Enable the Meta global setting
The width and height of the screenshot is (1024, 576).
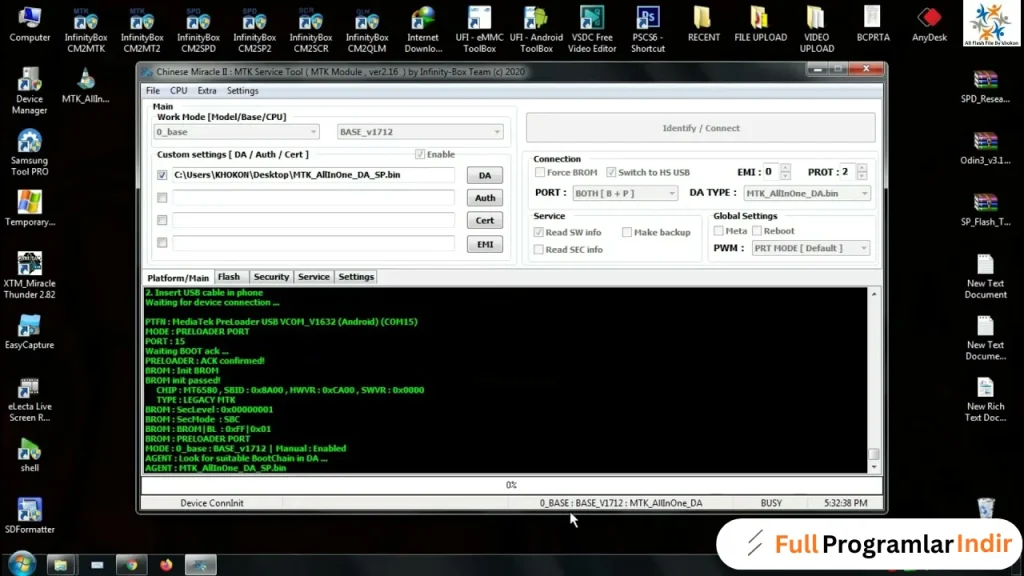[718, 231]
